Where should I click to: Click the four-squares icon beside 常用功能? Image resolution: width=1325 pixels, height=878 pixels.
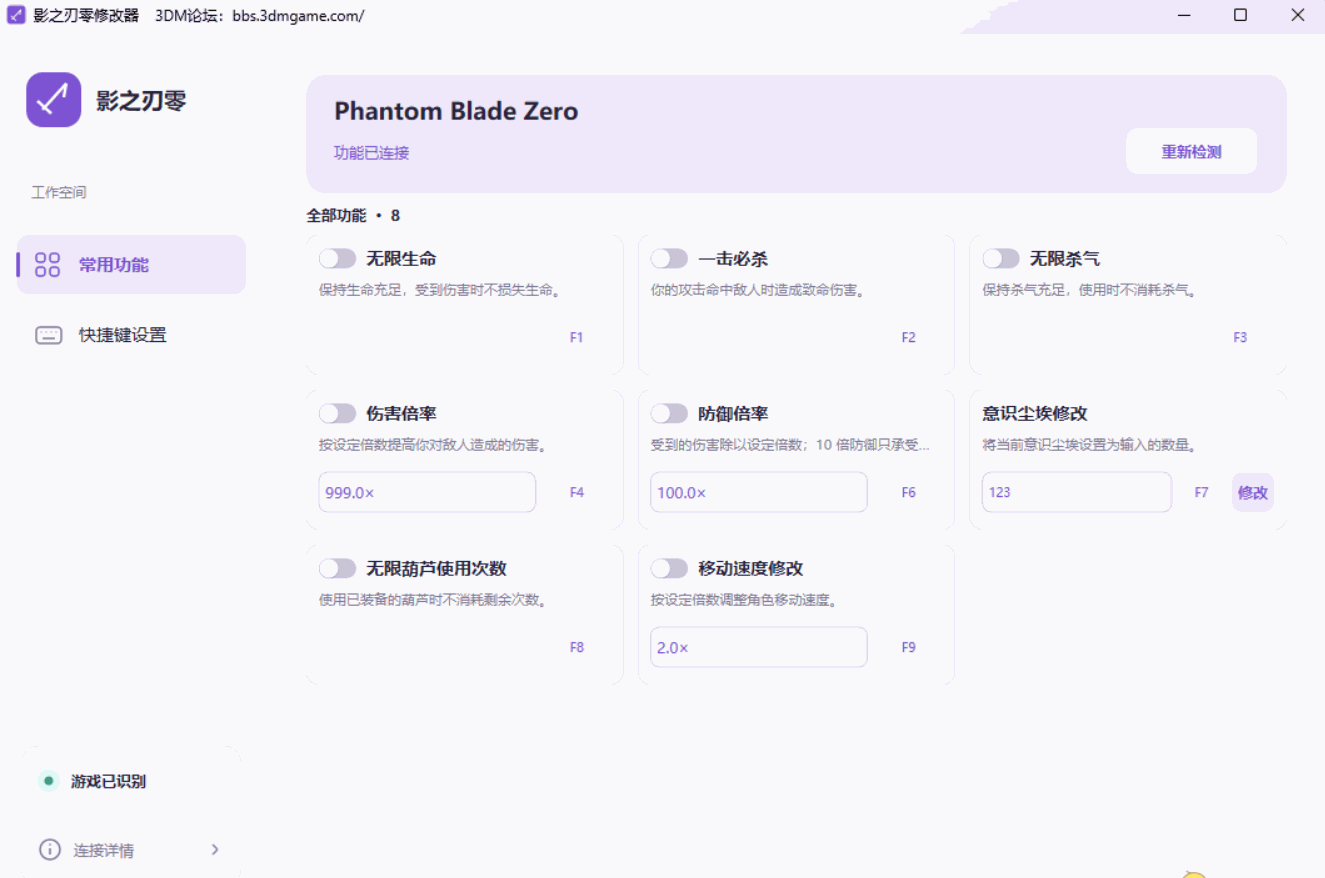pos(47,265)
